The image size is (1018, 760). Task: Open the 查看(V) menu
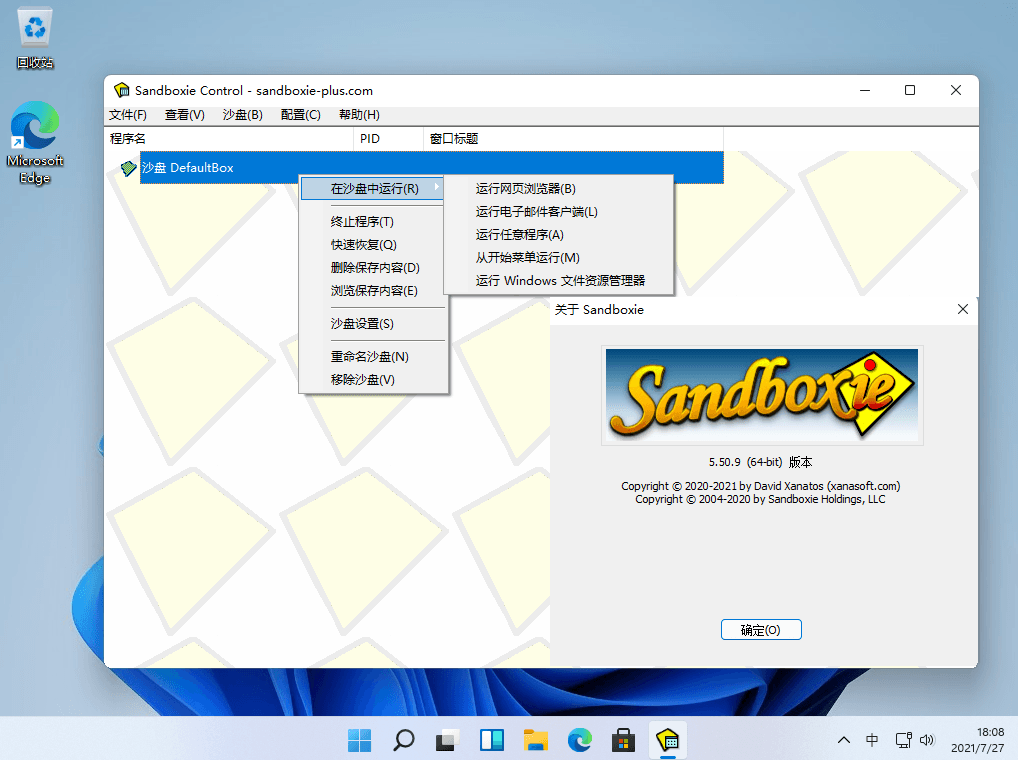[184, 115]
